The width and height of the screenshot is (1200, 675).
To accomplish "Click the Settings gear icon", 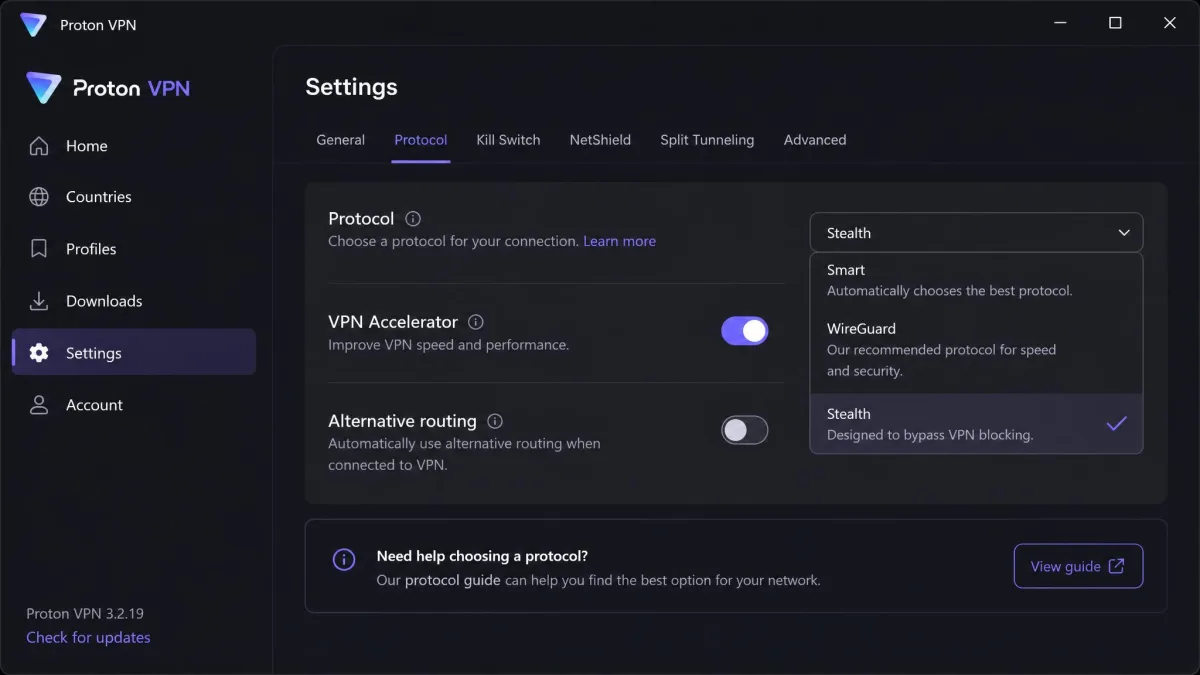I will [x=39, y=353].
